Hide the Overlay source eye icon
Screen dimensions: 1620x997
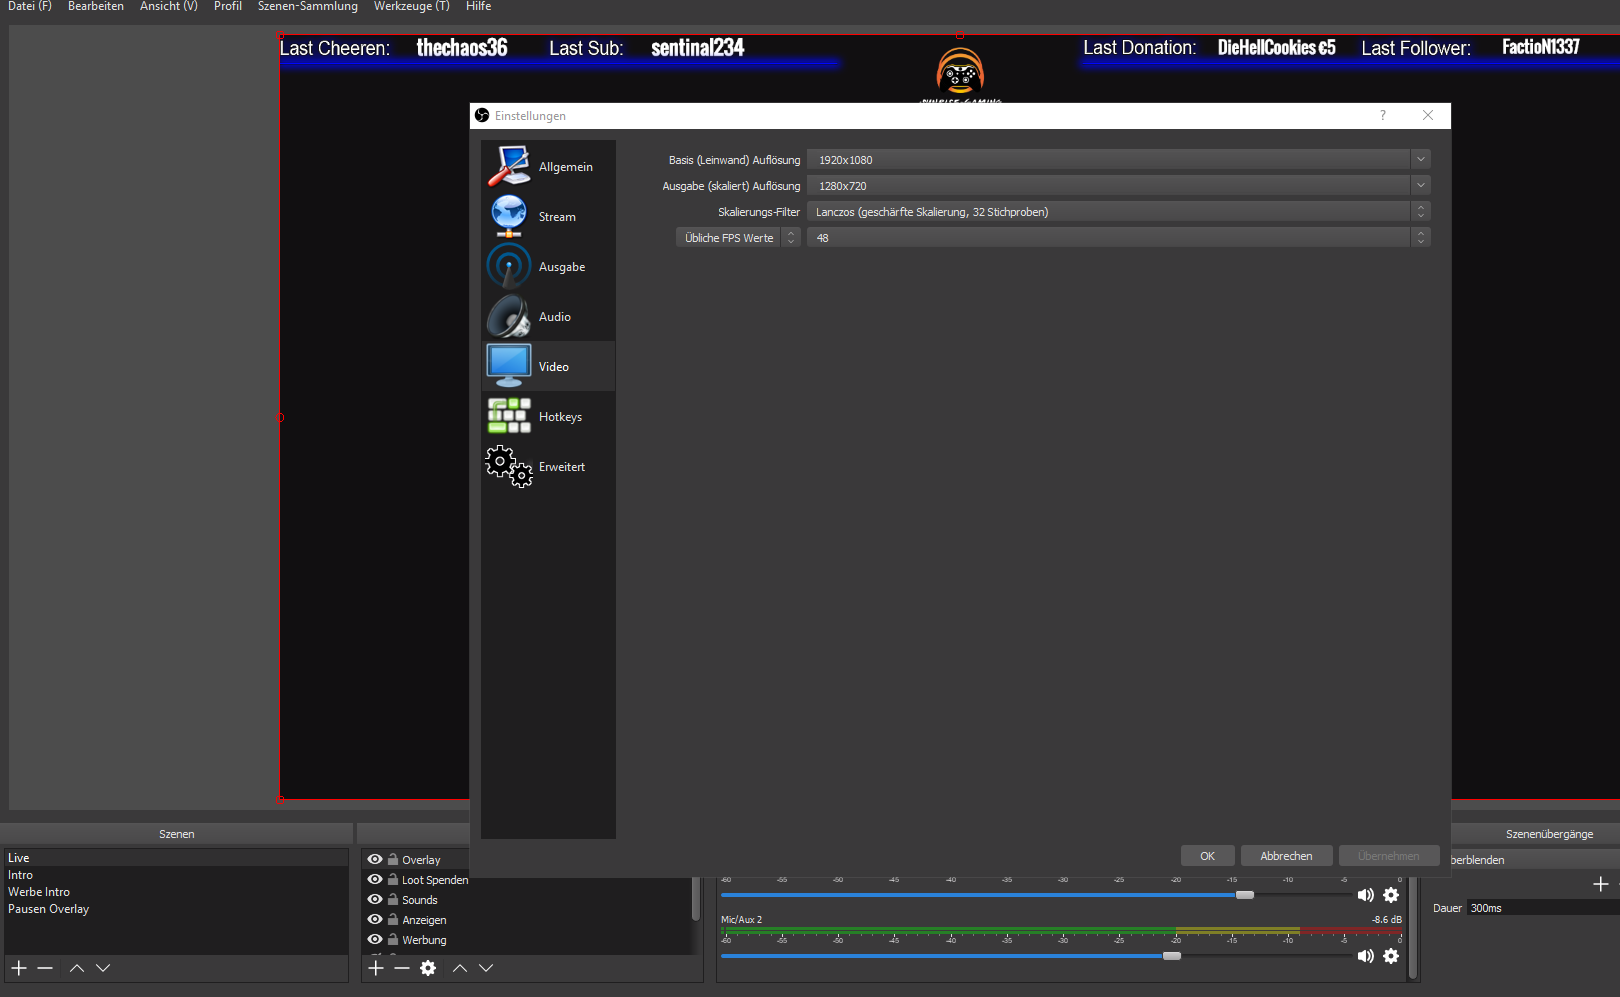click(375, 859)
